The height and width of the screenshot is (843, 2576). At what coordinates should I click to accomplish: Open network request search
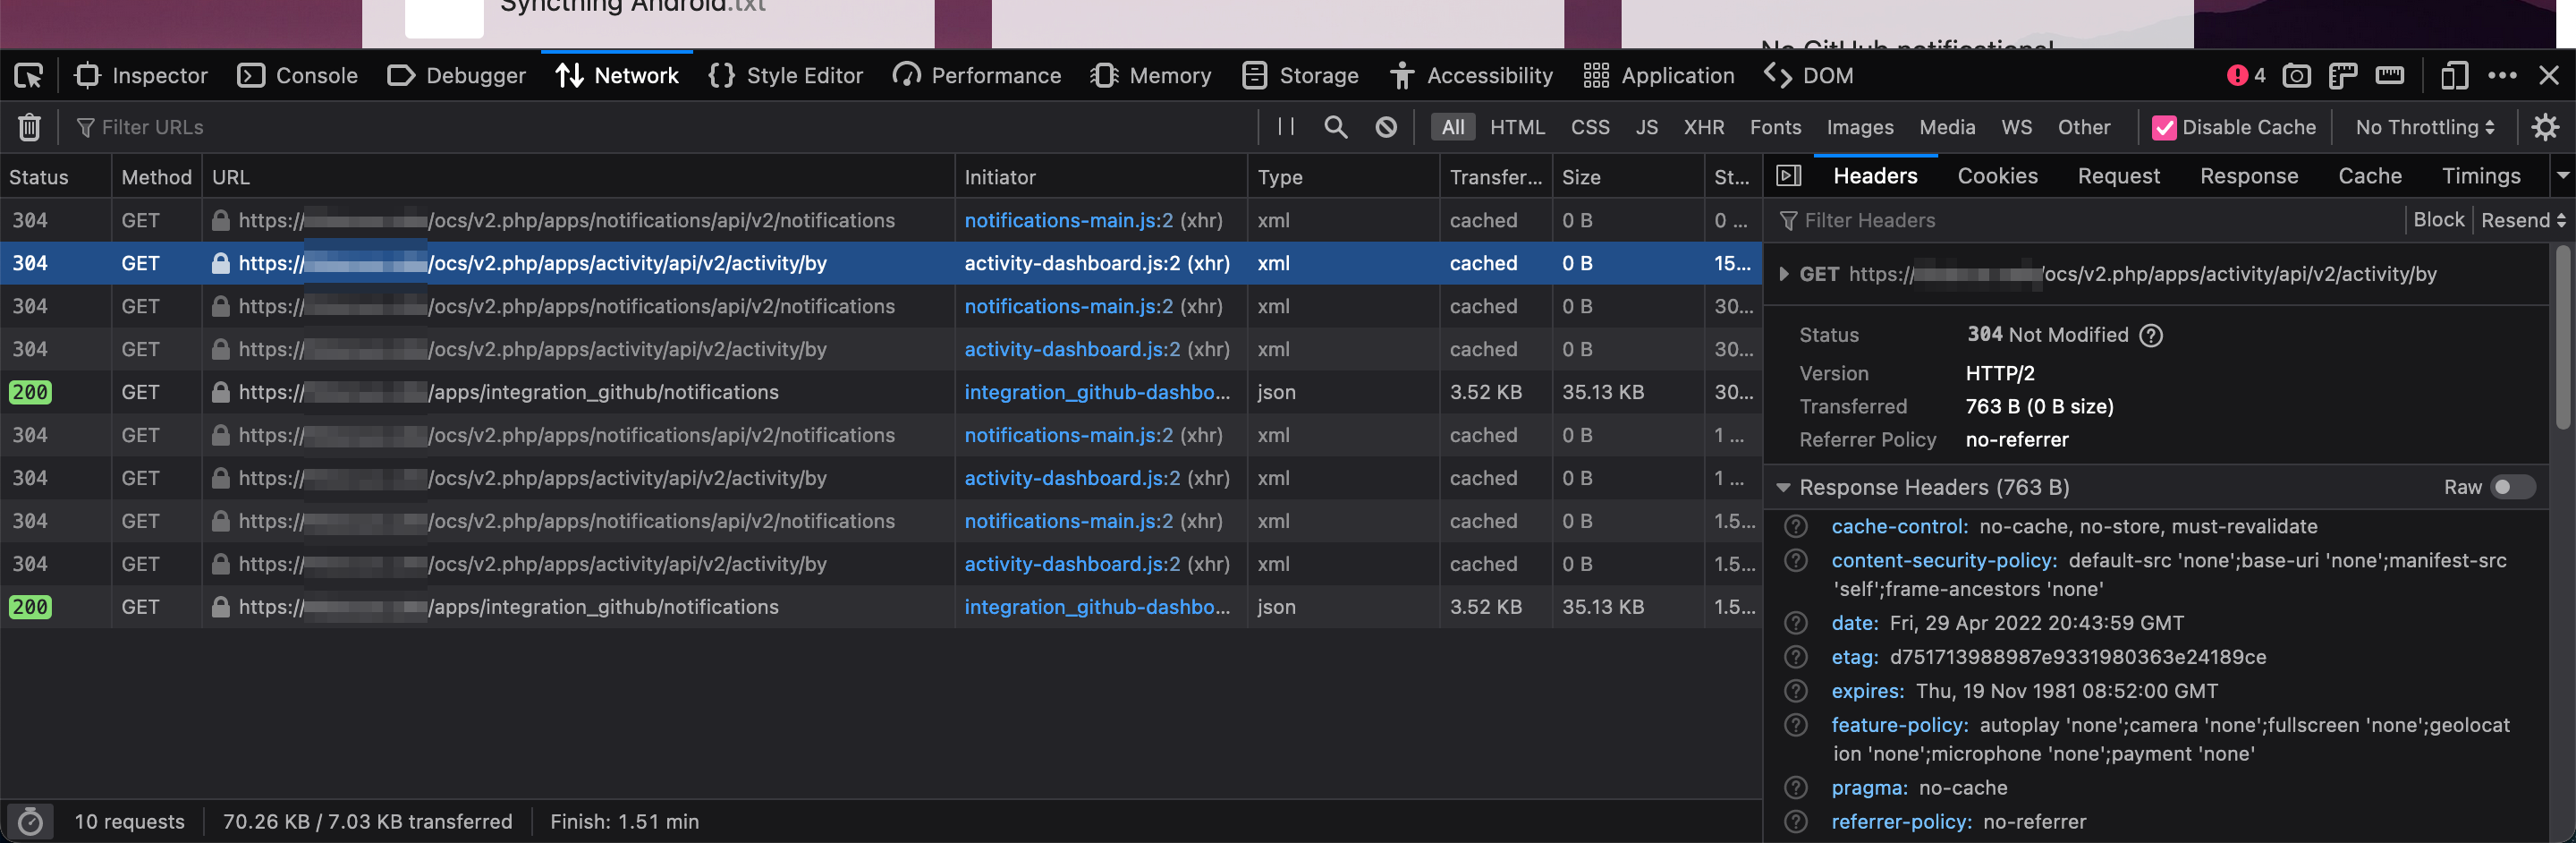(x=1335, y=127)
